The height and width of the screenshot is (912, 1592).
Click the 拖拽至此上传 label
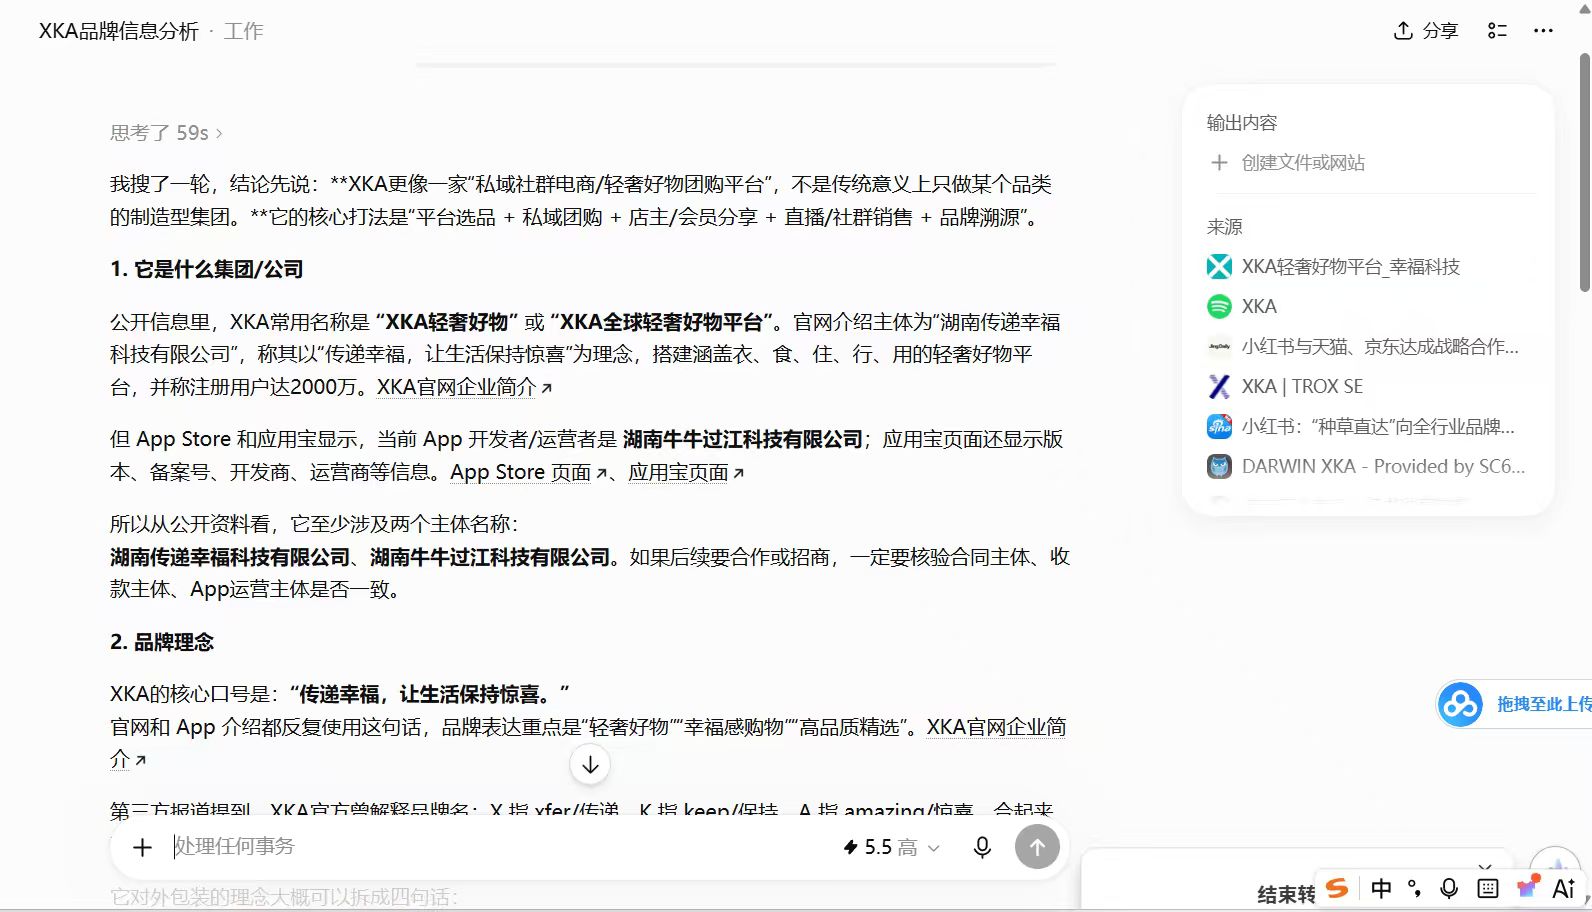(x=1543, y=704)
